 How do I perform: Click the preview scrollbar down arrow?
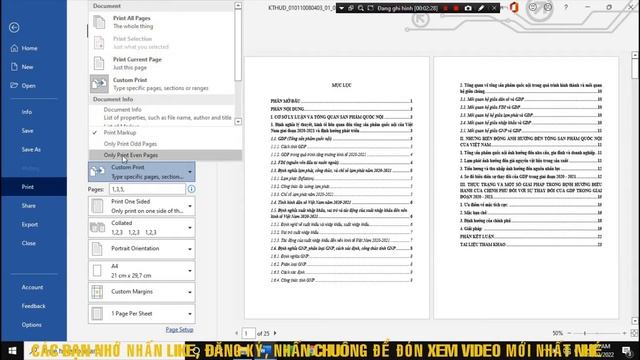click(x=635, y=321)
